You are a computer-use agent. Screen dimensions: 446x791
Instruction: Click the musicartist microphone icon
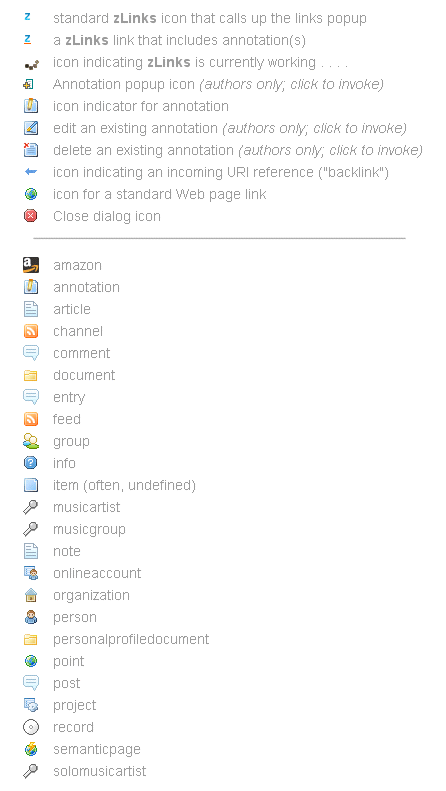pyautogui.click(x=31, y=507)
